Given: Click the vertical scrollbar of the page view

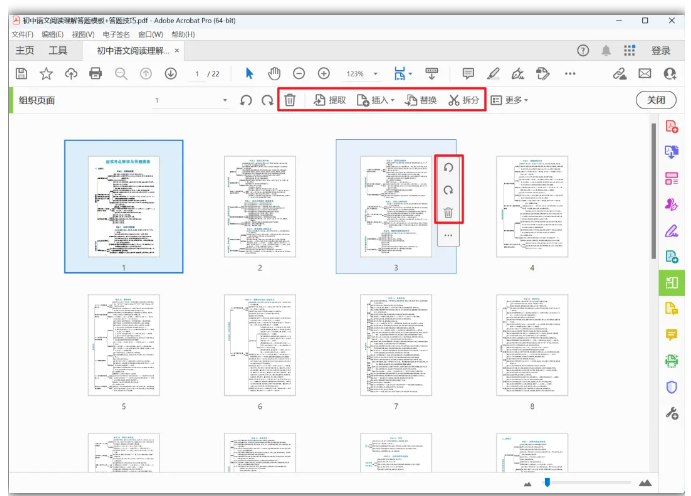Looking at the screenshot, I should click(x=654, y=191).
